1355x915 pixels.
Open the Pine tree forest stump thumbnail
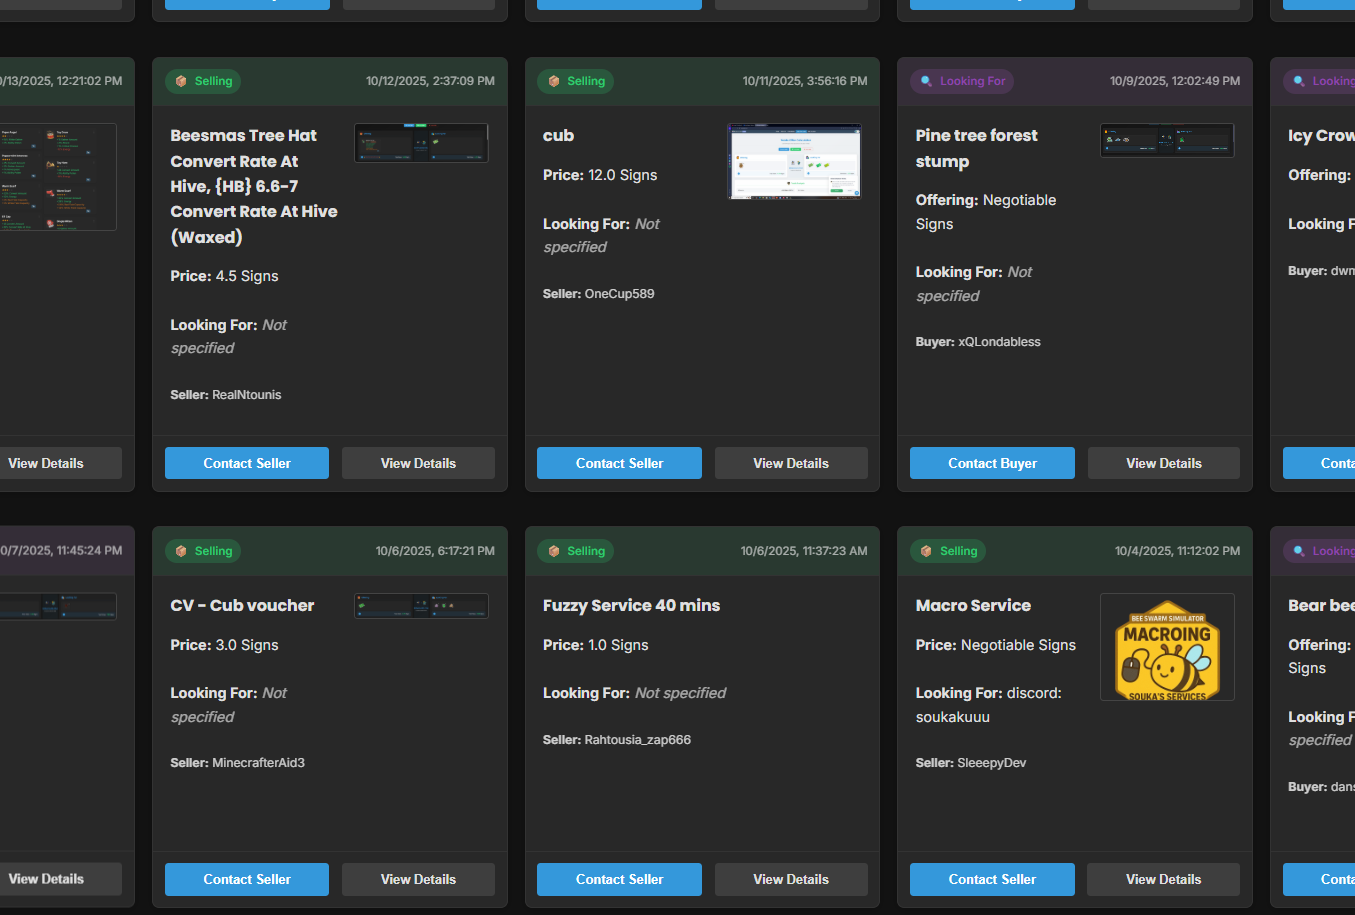tap(1166, 140)
